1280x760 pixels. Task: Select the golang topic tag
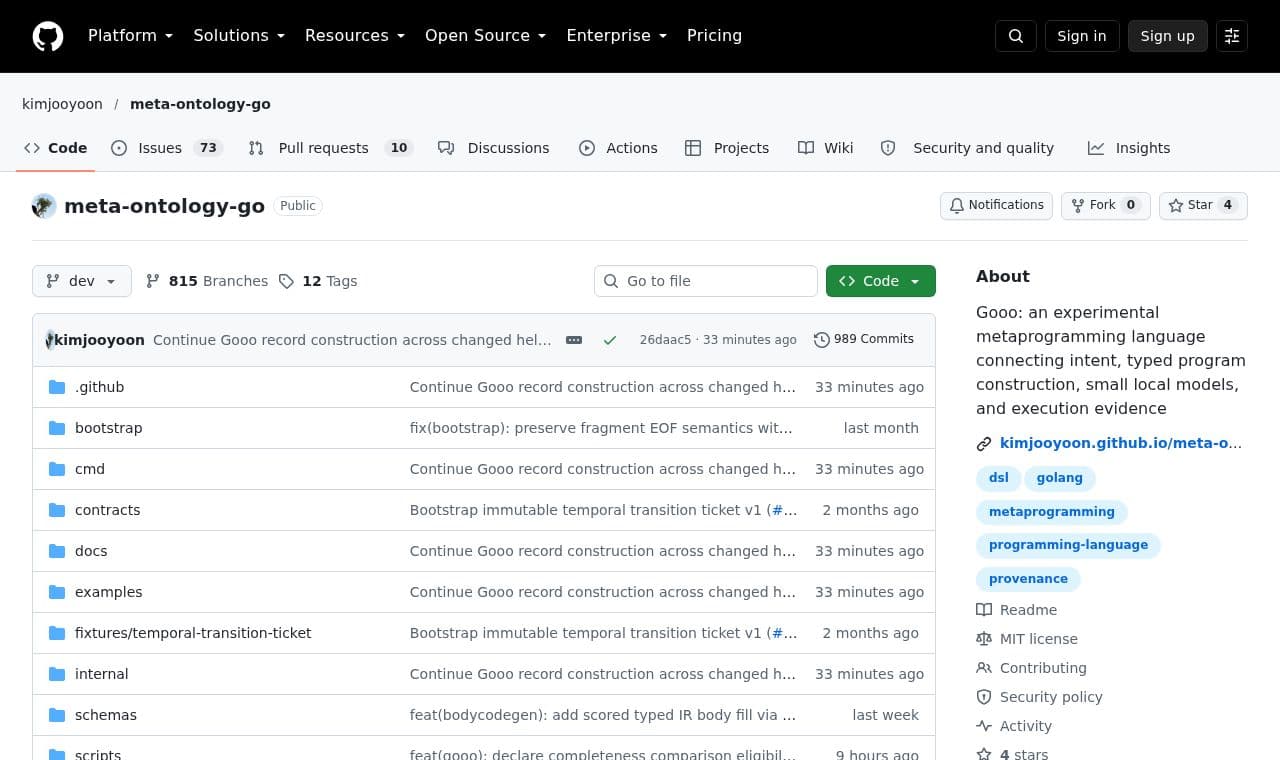point(1060,478)
